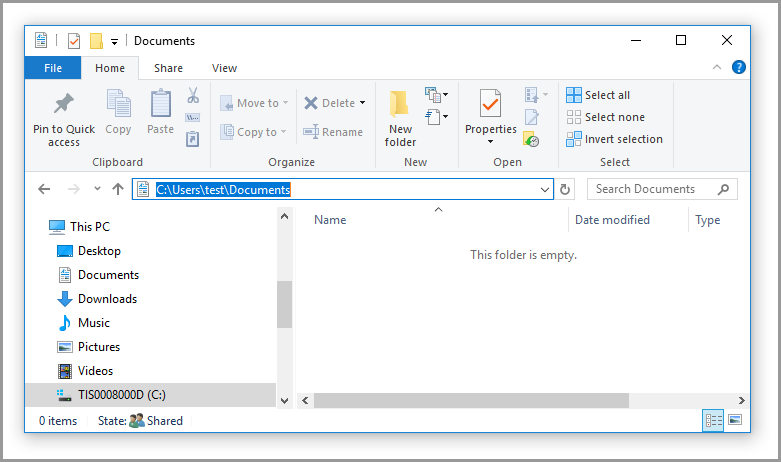The image size is (781, 462).
Task: Open the Easy access menu icon
Action: (436, 117)
